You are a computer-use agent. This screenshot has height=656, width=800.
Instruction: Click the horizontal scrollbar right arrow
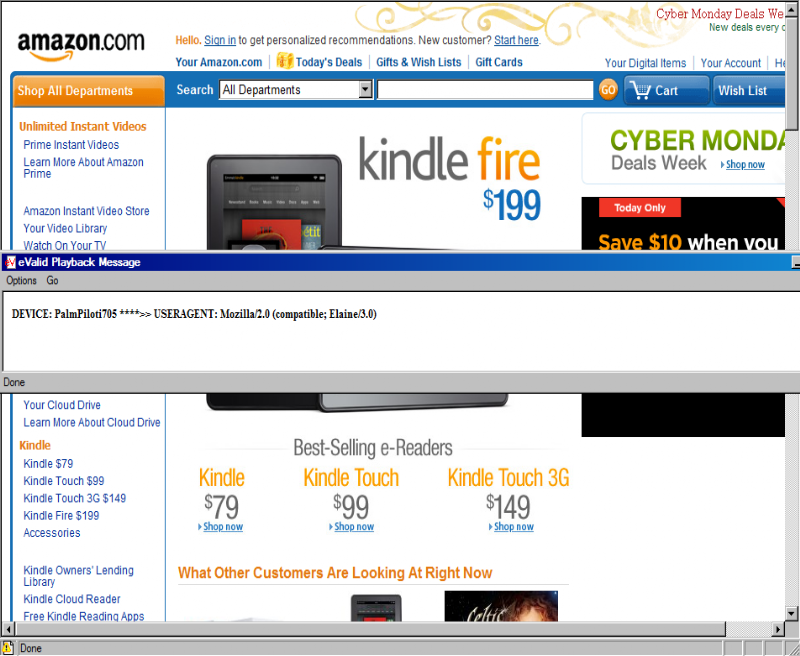[x=778, y=629]
